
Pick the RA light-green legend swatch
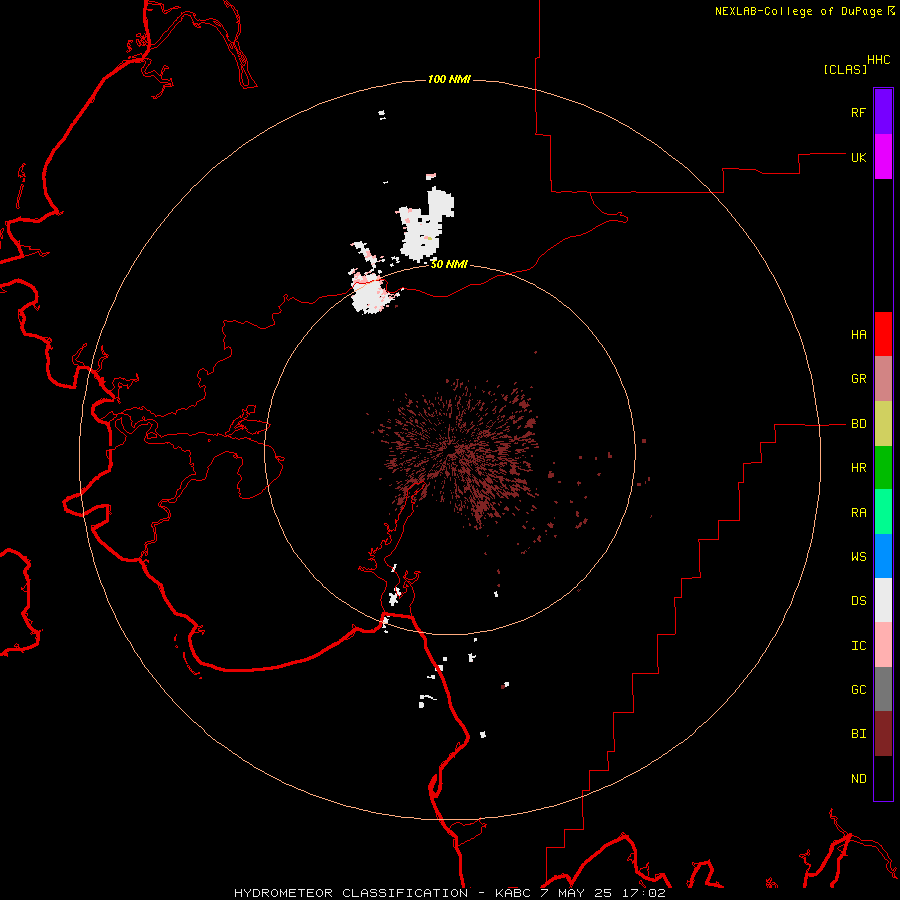click(x=883, y=512)
